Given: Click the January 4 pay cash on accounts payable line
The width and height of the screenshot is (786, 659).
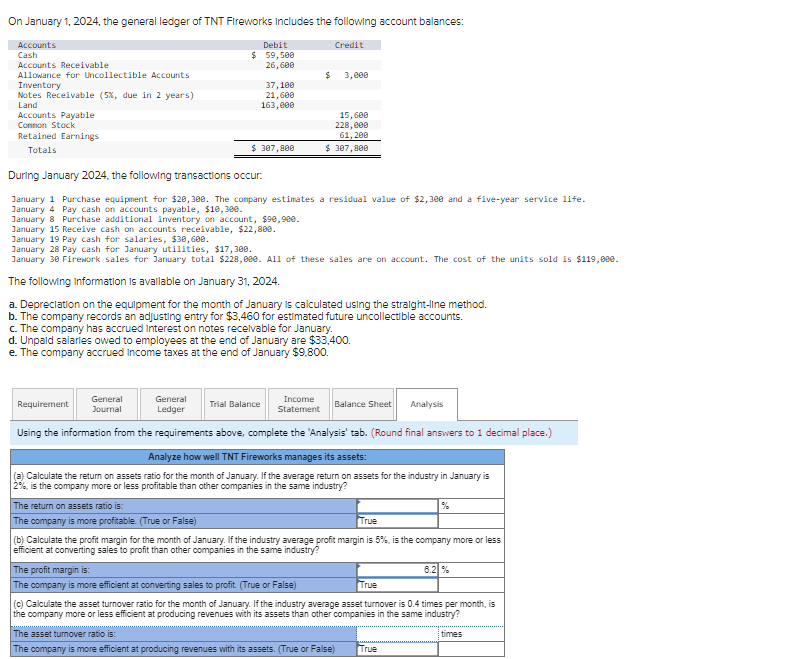Looking at the screenshot, I should [127, 209].
